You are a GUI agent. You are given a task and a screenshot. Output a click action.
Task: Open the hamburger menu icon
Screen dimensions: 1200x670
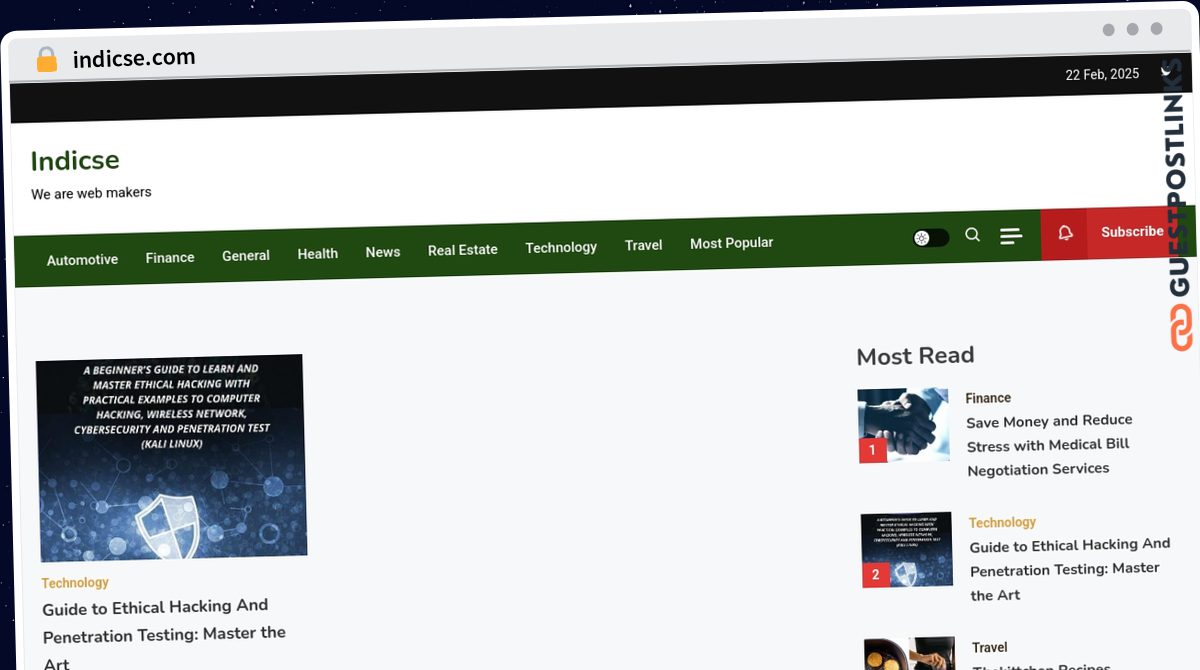(x=1011, y=236)
